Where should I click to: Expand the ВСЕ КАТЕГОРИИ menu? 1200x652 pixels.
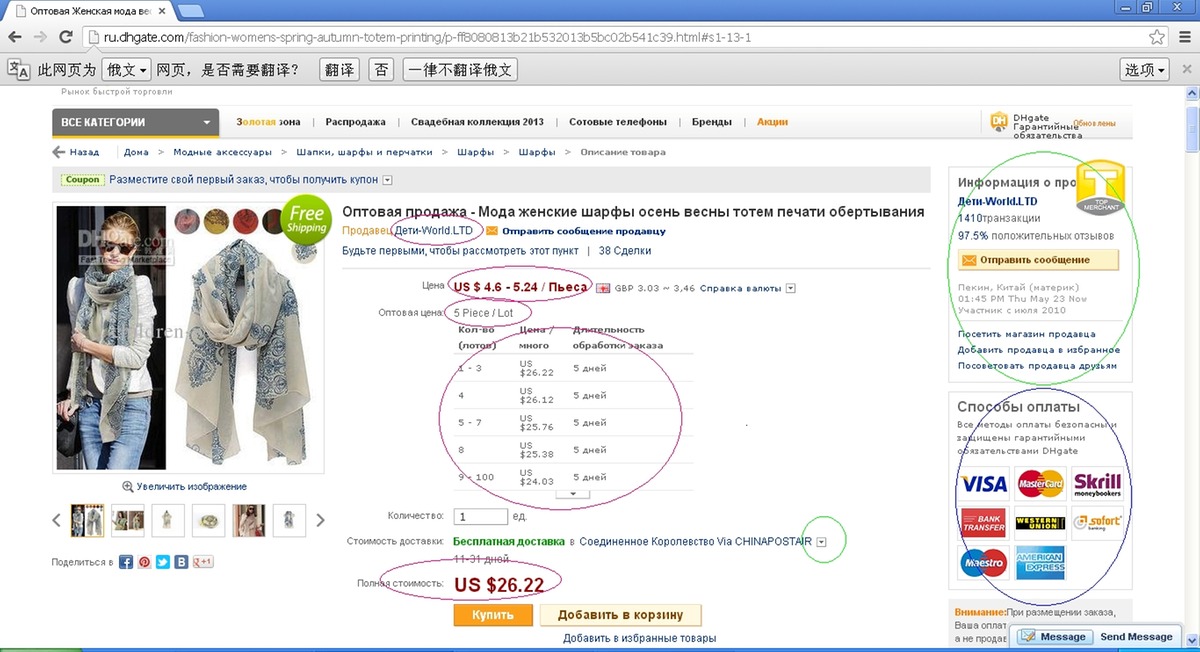[x=135, y=122]
